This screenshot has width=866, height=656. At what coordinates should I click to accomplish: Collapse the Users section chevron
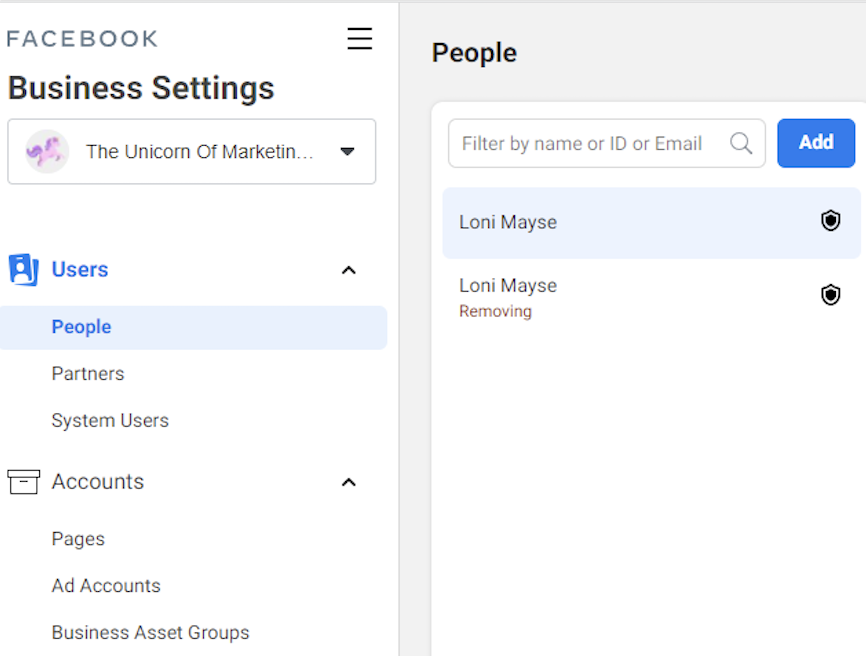click(348, 270)
